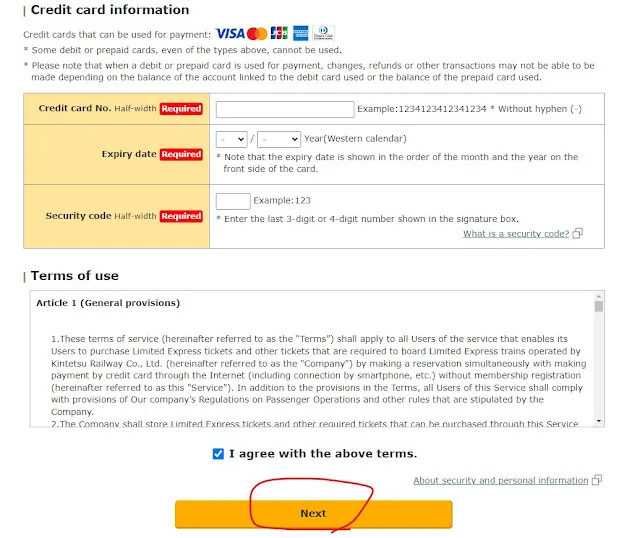Open the expiry year dropdown
Viewport: 640px width, 538px height.
click(279, 140)
